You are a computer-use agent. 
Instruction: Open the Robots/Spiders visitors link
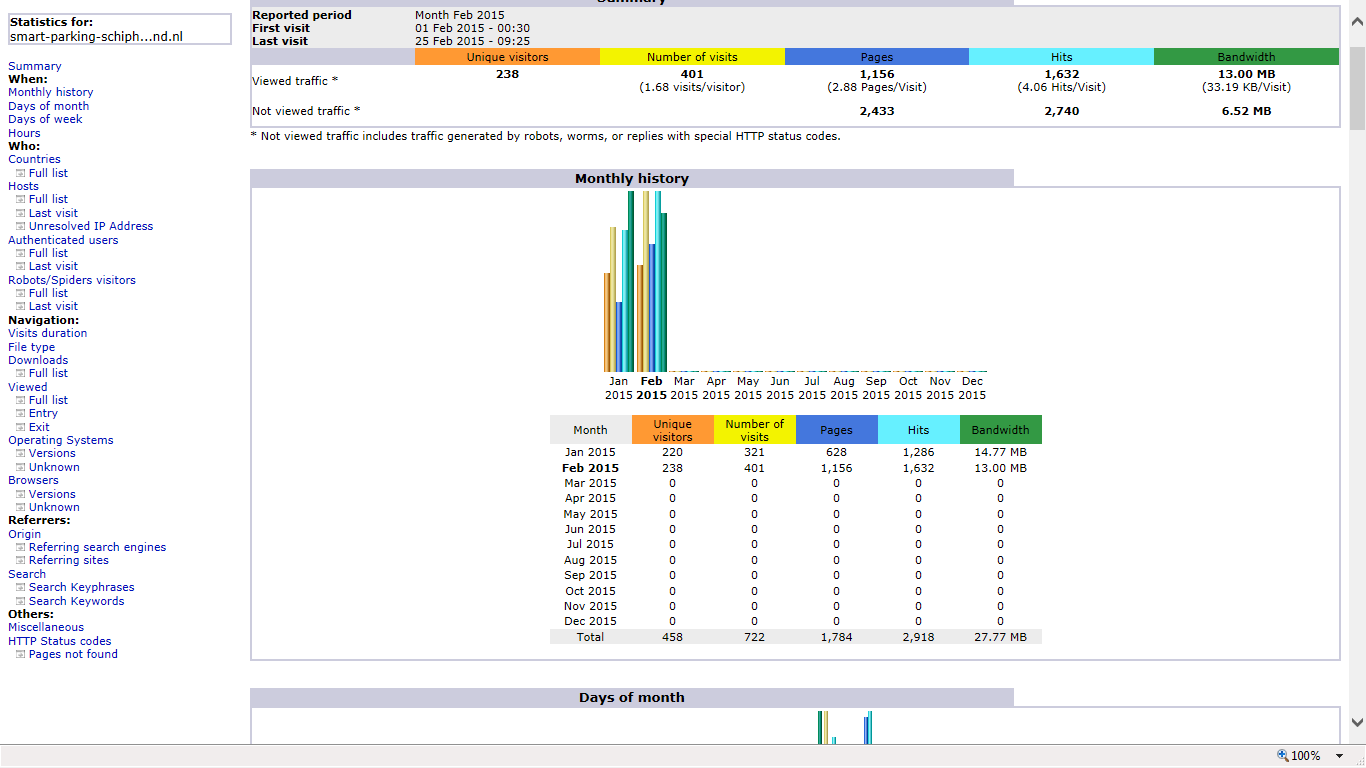pos(72,280)
